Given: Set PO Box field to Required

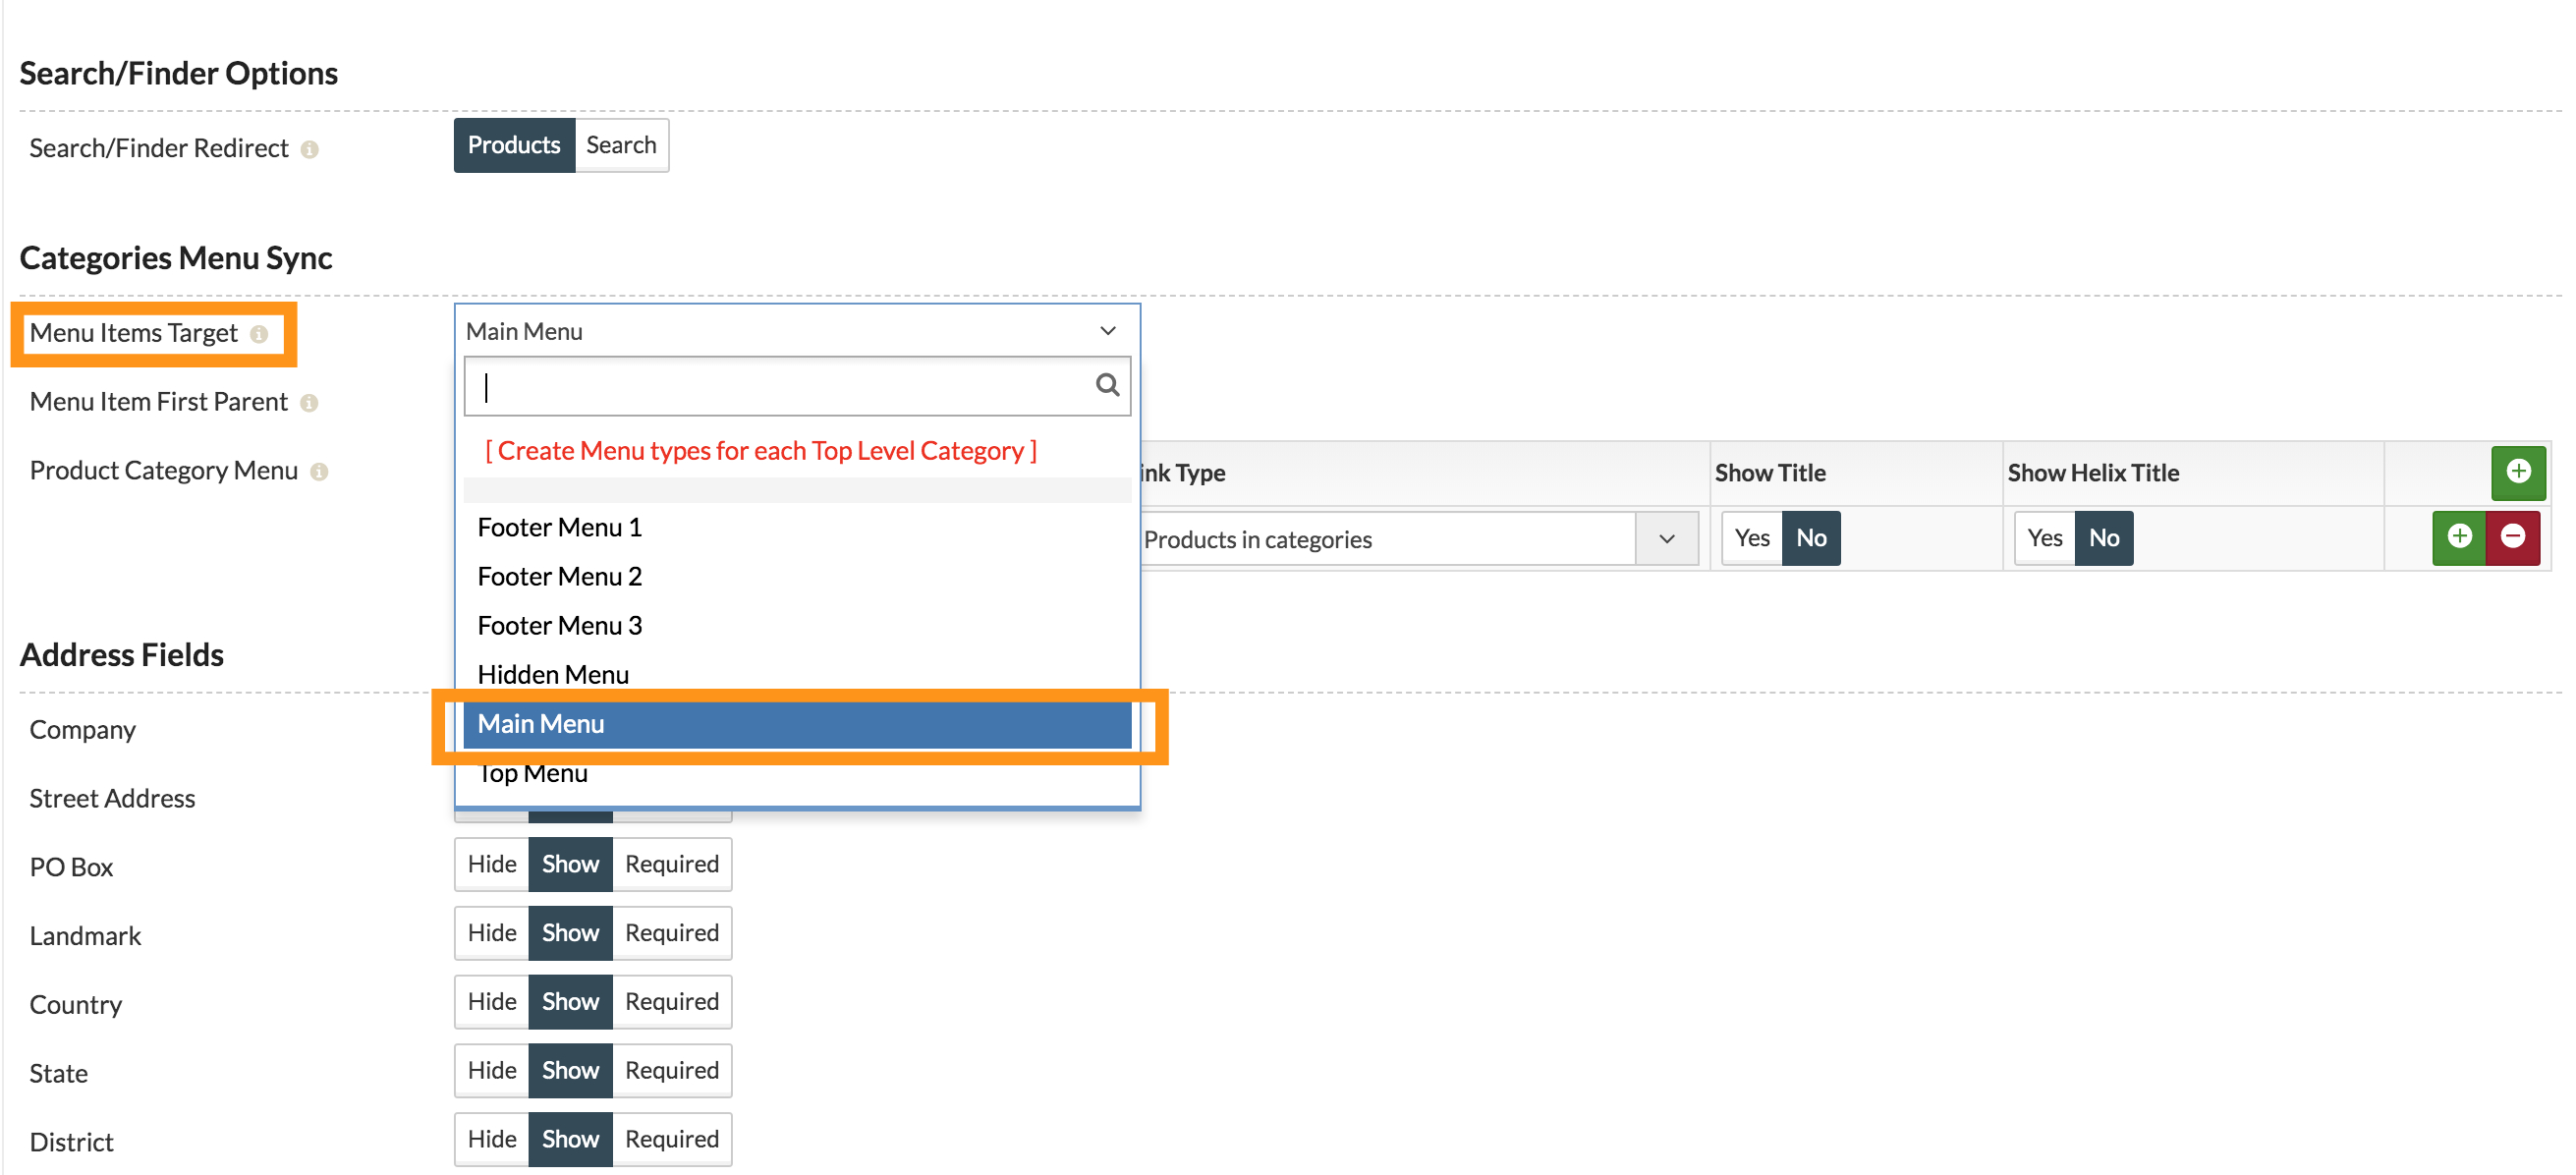Looking at the screenshot, I should [x=671, y=864].
